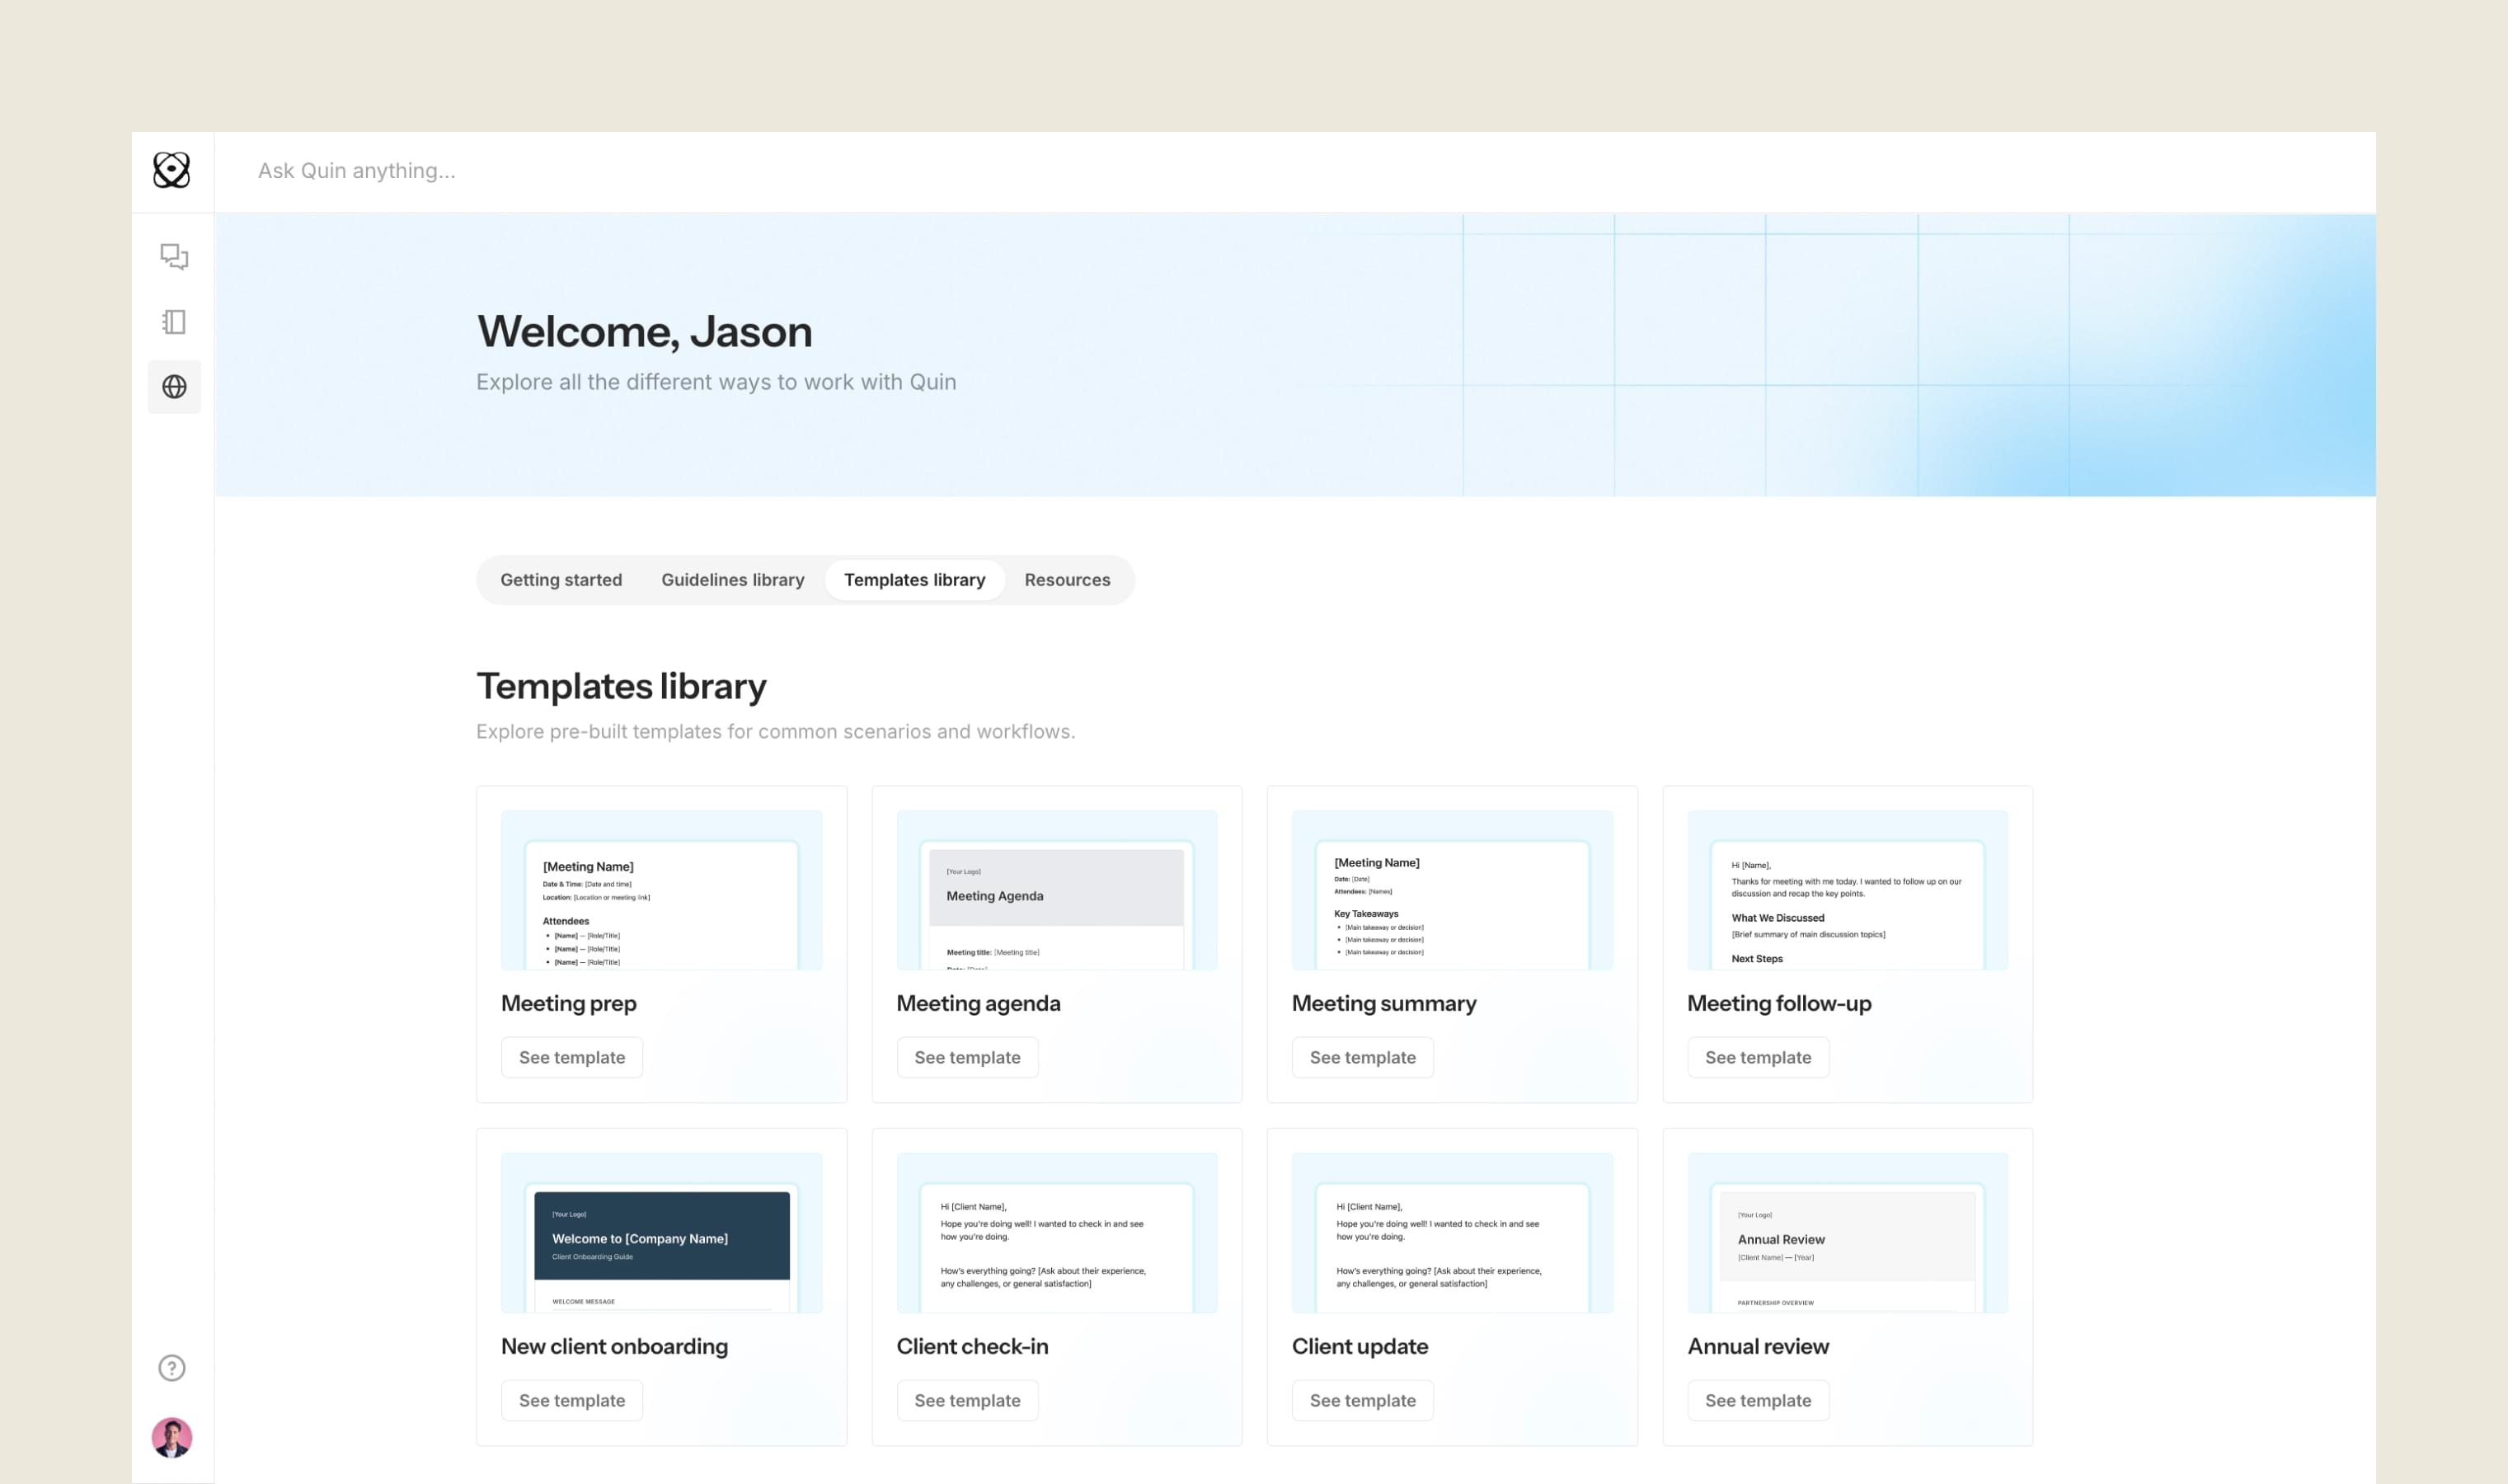Click the Client update preview thumbnail
The height and width of the screenshot is (1484, 2508).
1452,1232
